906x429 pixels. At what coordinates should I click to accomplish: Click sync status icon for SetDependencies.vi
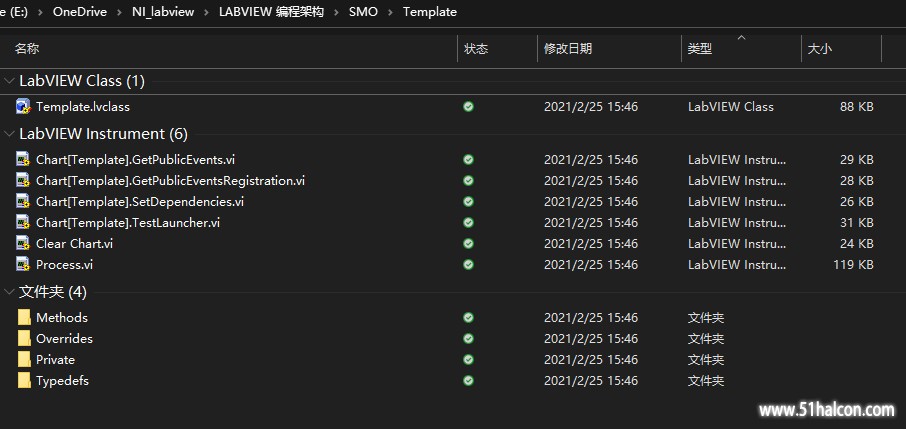pyautogui.click(x=469, y=201)
